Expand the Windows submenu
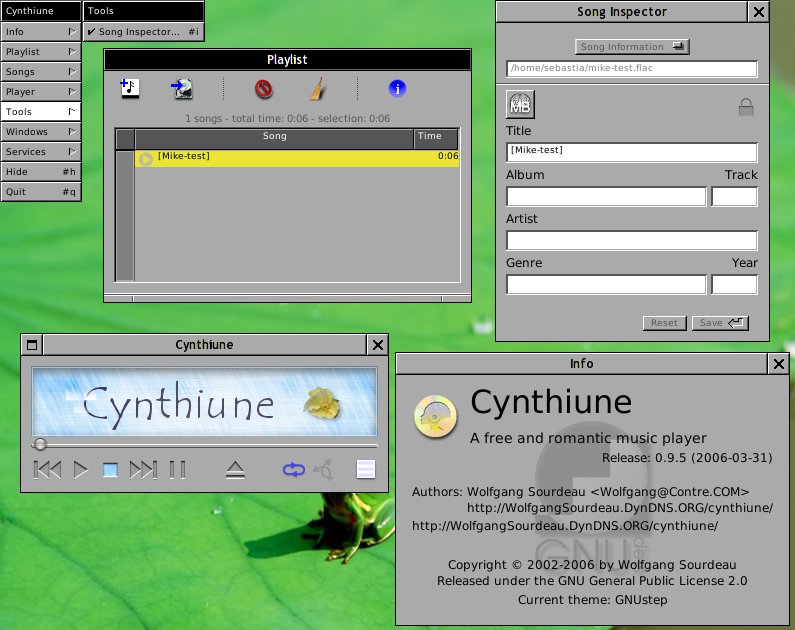 [41, 132]
